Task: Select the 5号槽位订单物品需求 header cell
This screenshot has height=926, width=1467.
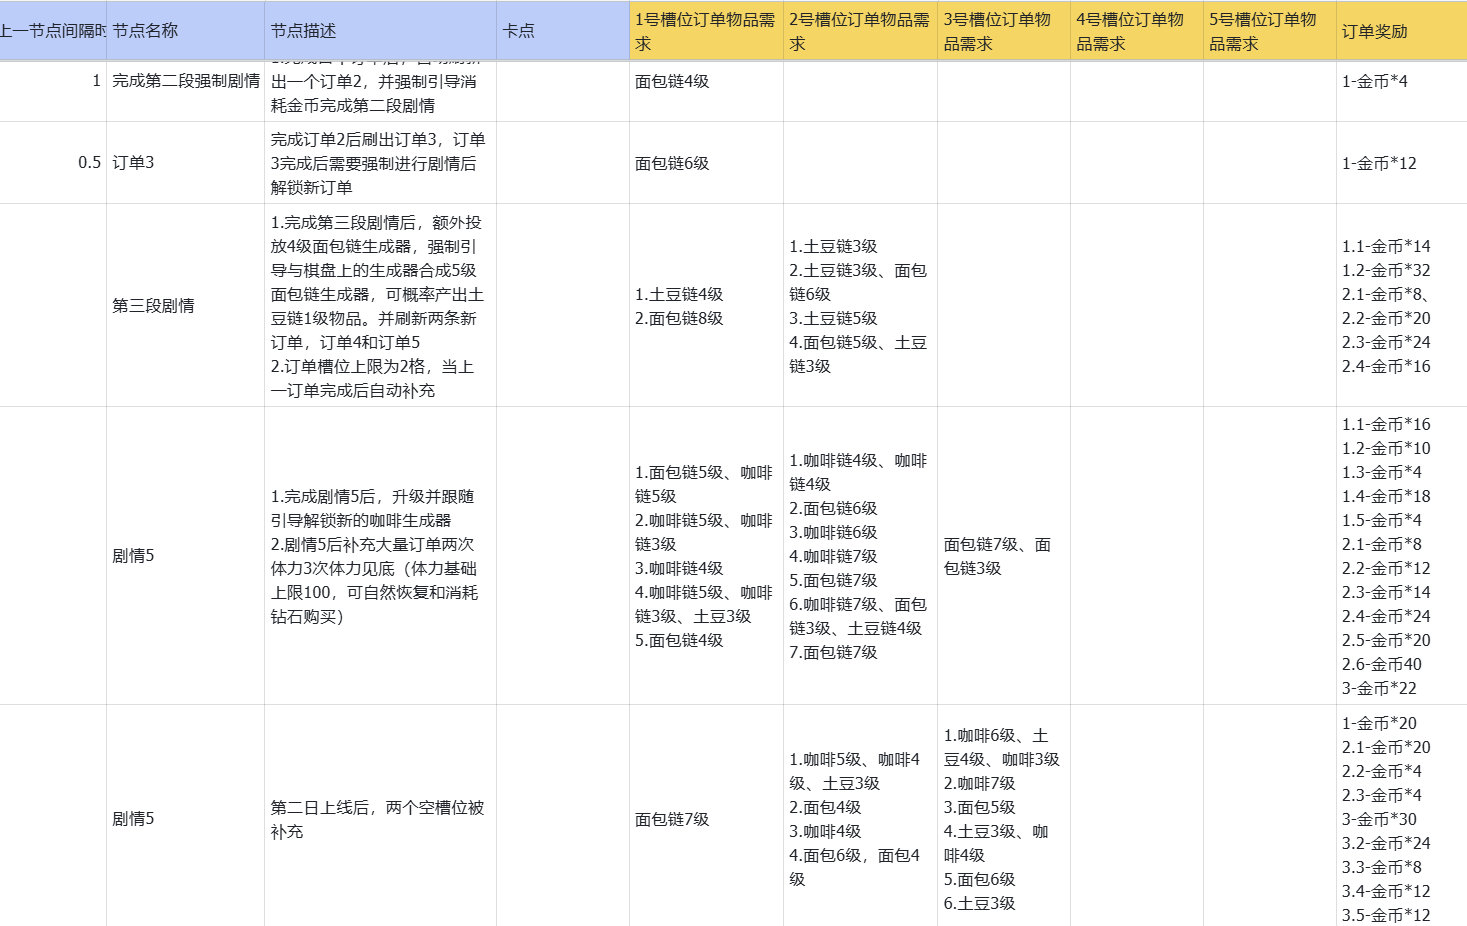Action: coord(1270,31)
